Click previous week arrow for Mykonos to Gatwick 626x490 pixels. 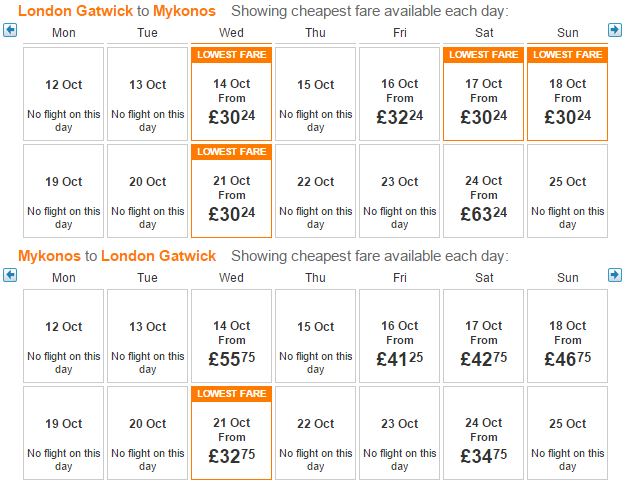pyautogui.click(x=10, y=275)
